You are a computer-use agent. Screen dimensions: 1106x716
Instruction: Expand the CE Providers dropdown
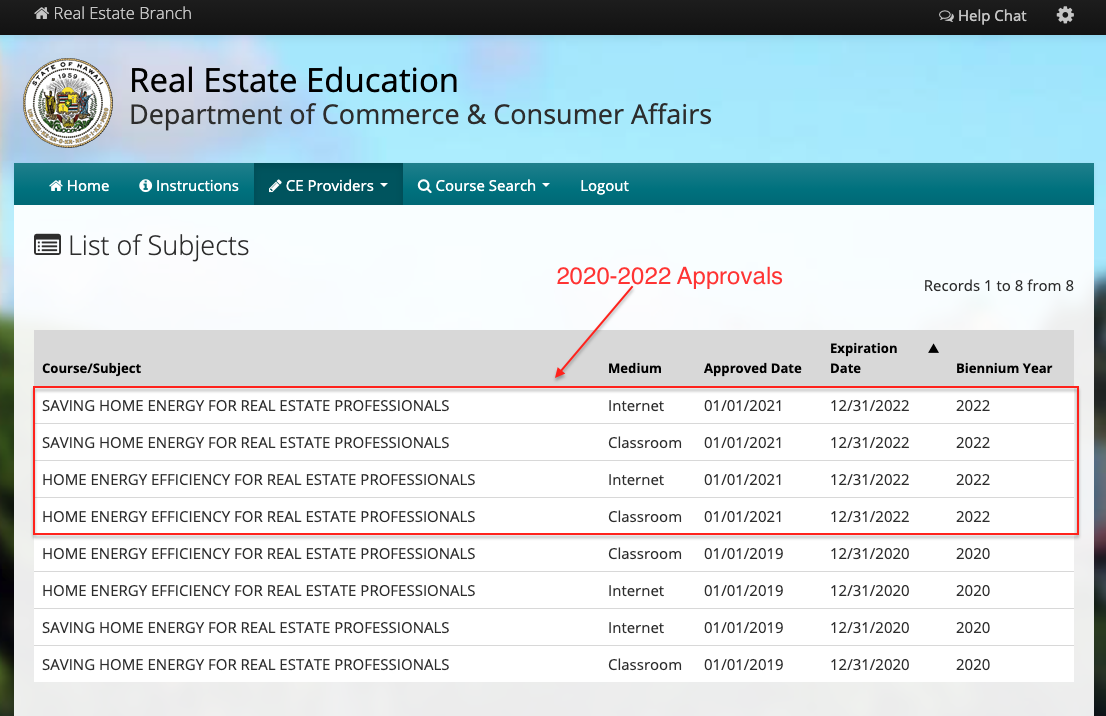coord(327,185)
